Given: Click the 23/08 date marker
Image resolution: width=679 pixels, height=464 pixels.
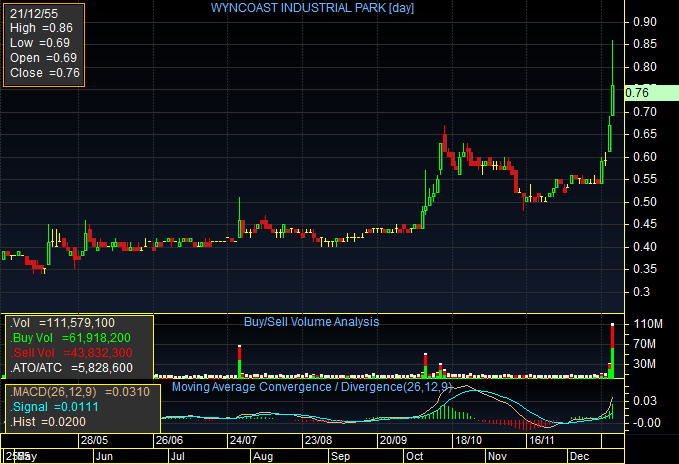Looking at the screenshot, I should click(318, 441).
